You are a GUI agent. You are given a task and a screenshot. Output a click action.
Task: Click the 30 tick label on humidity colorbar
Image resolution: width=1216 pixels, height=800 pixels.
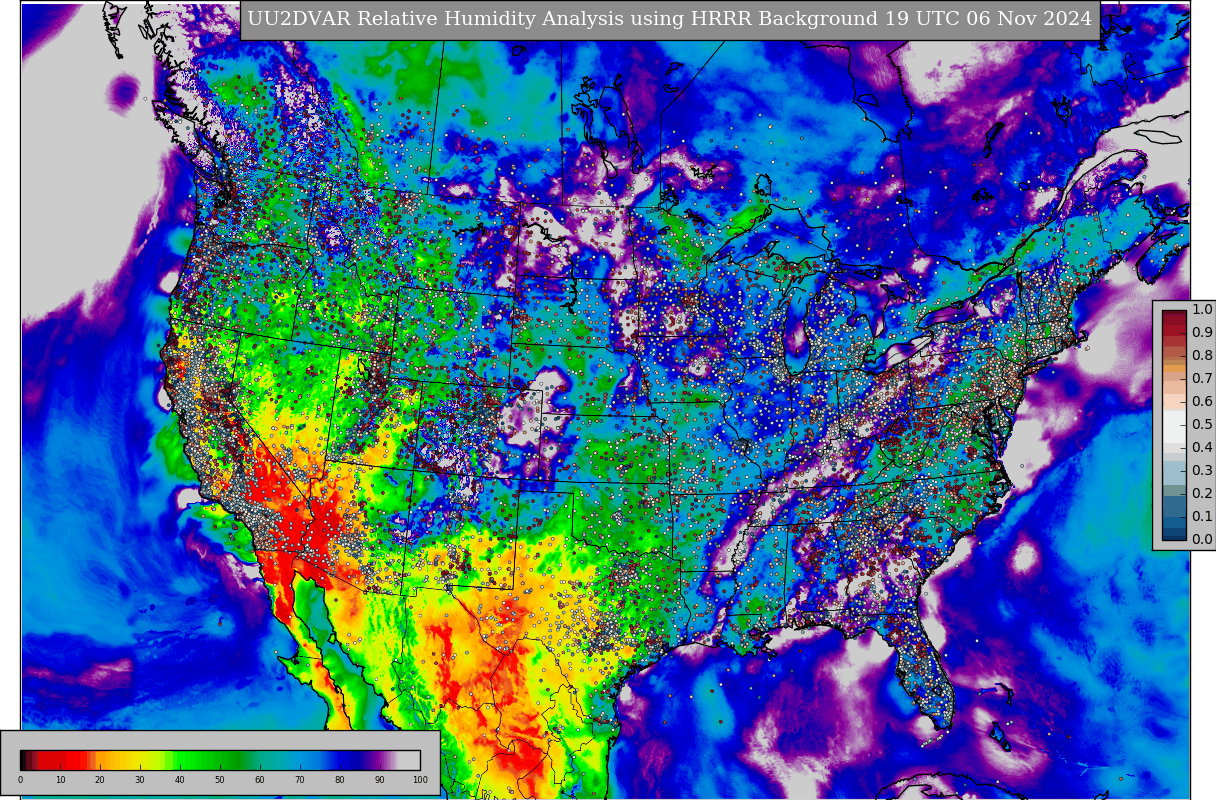[140, 780]
